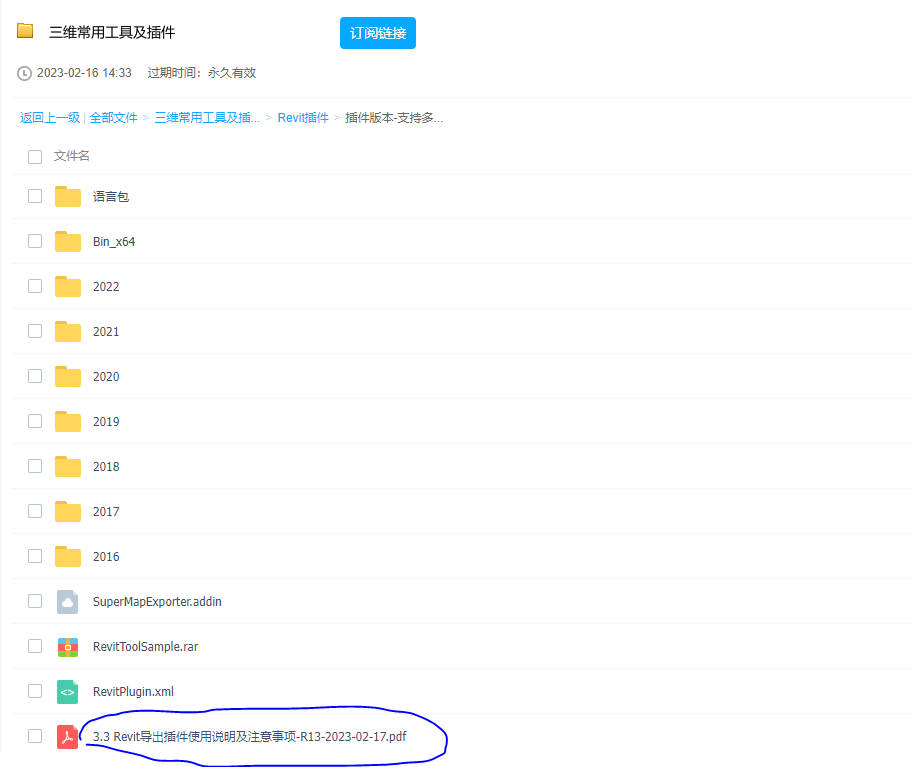Select the checkbox for folder 2022
Screen dimensions: 913x767
point(35,286)
